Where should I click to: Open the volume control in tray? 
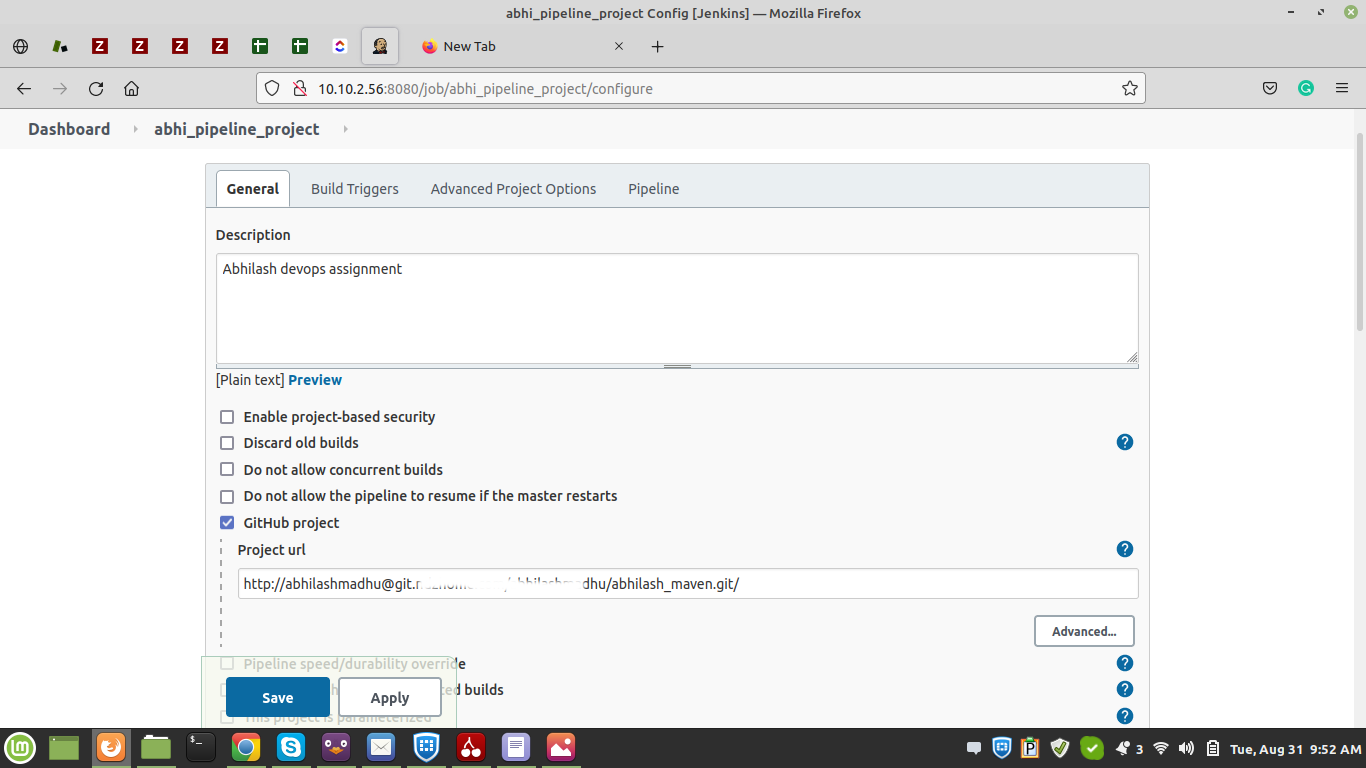tap(1186, 748)
